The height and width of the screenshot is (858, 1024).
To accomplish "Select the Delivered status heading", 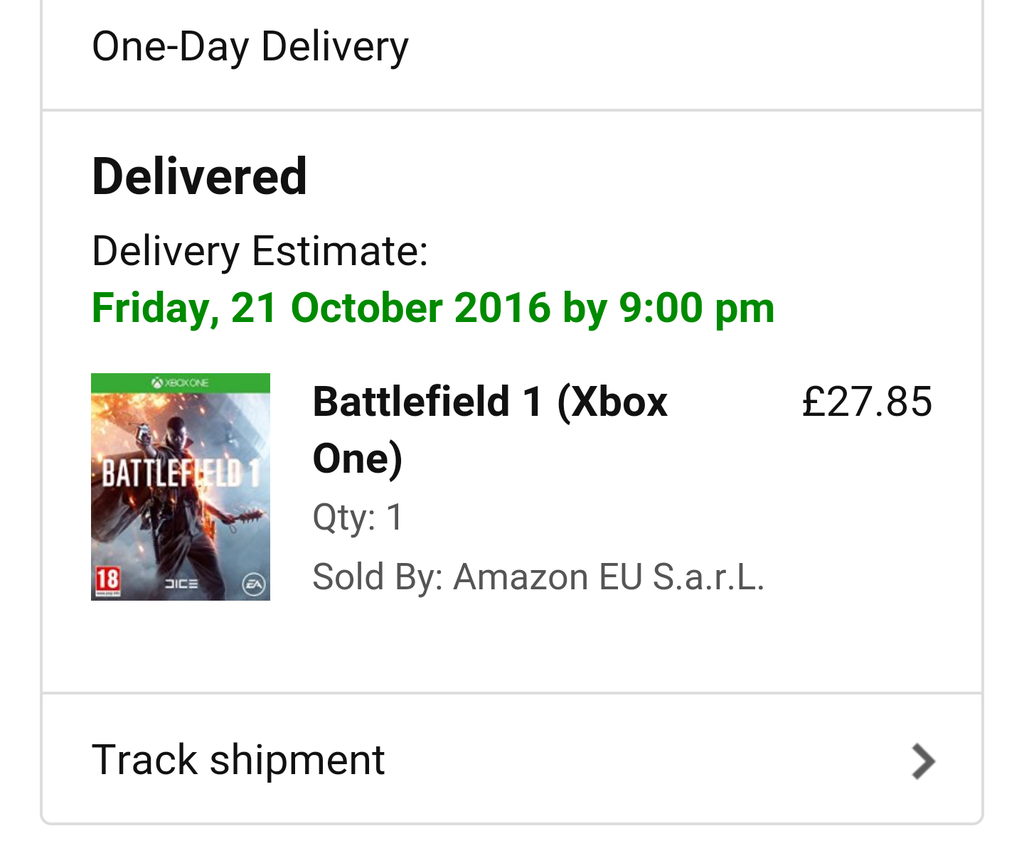I will tap(199, 177).
